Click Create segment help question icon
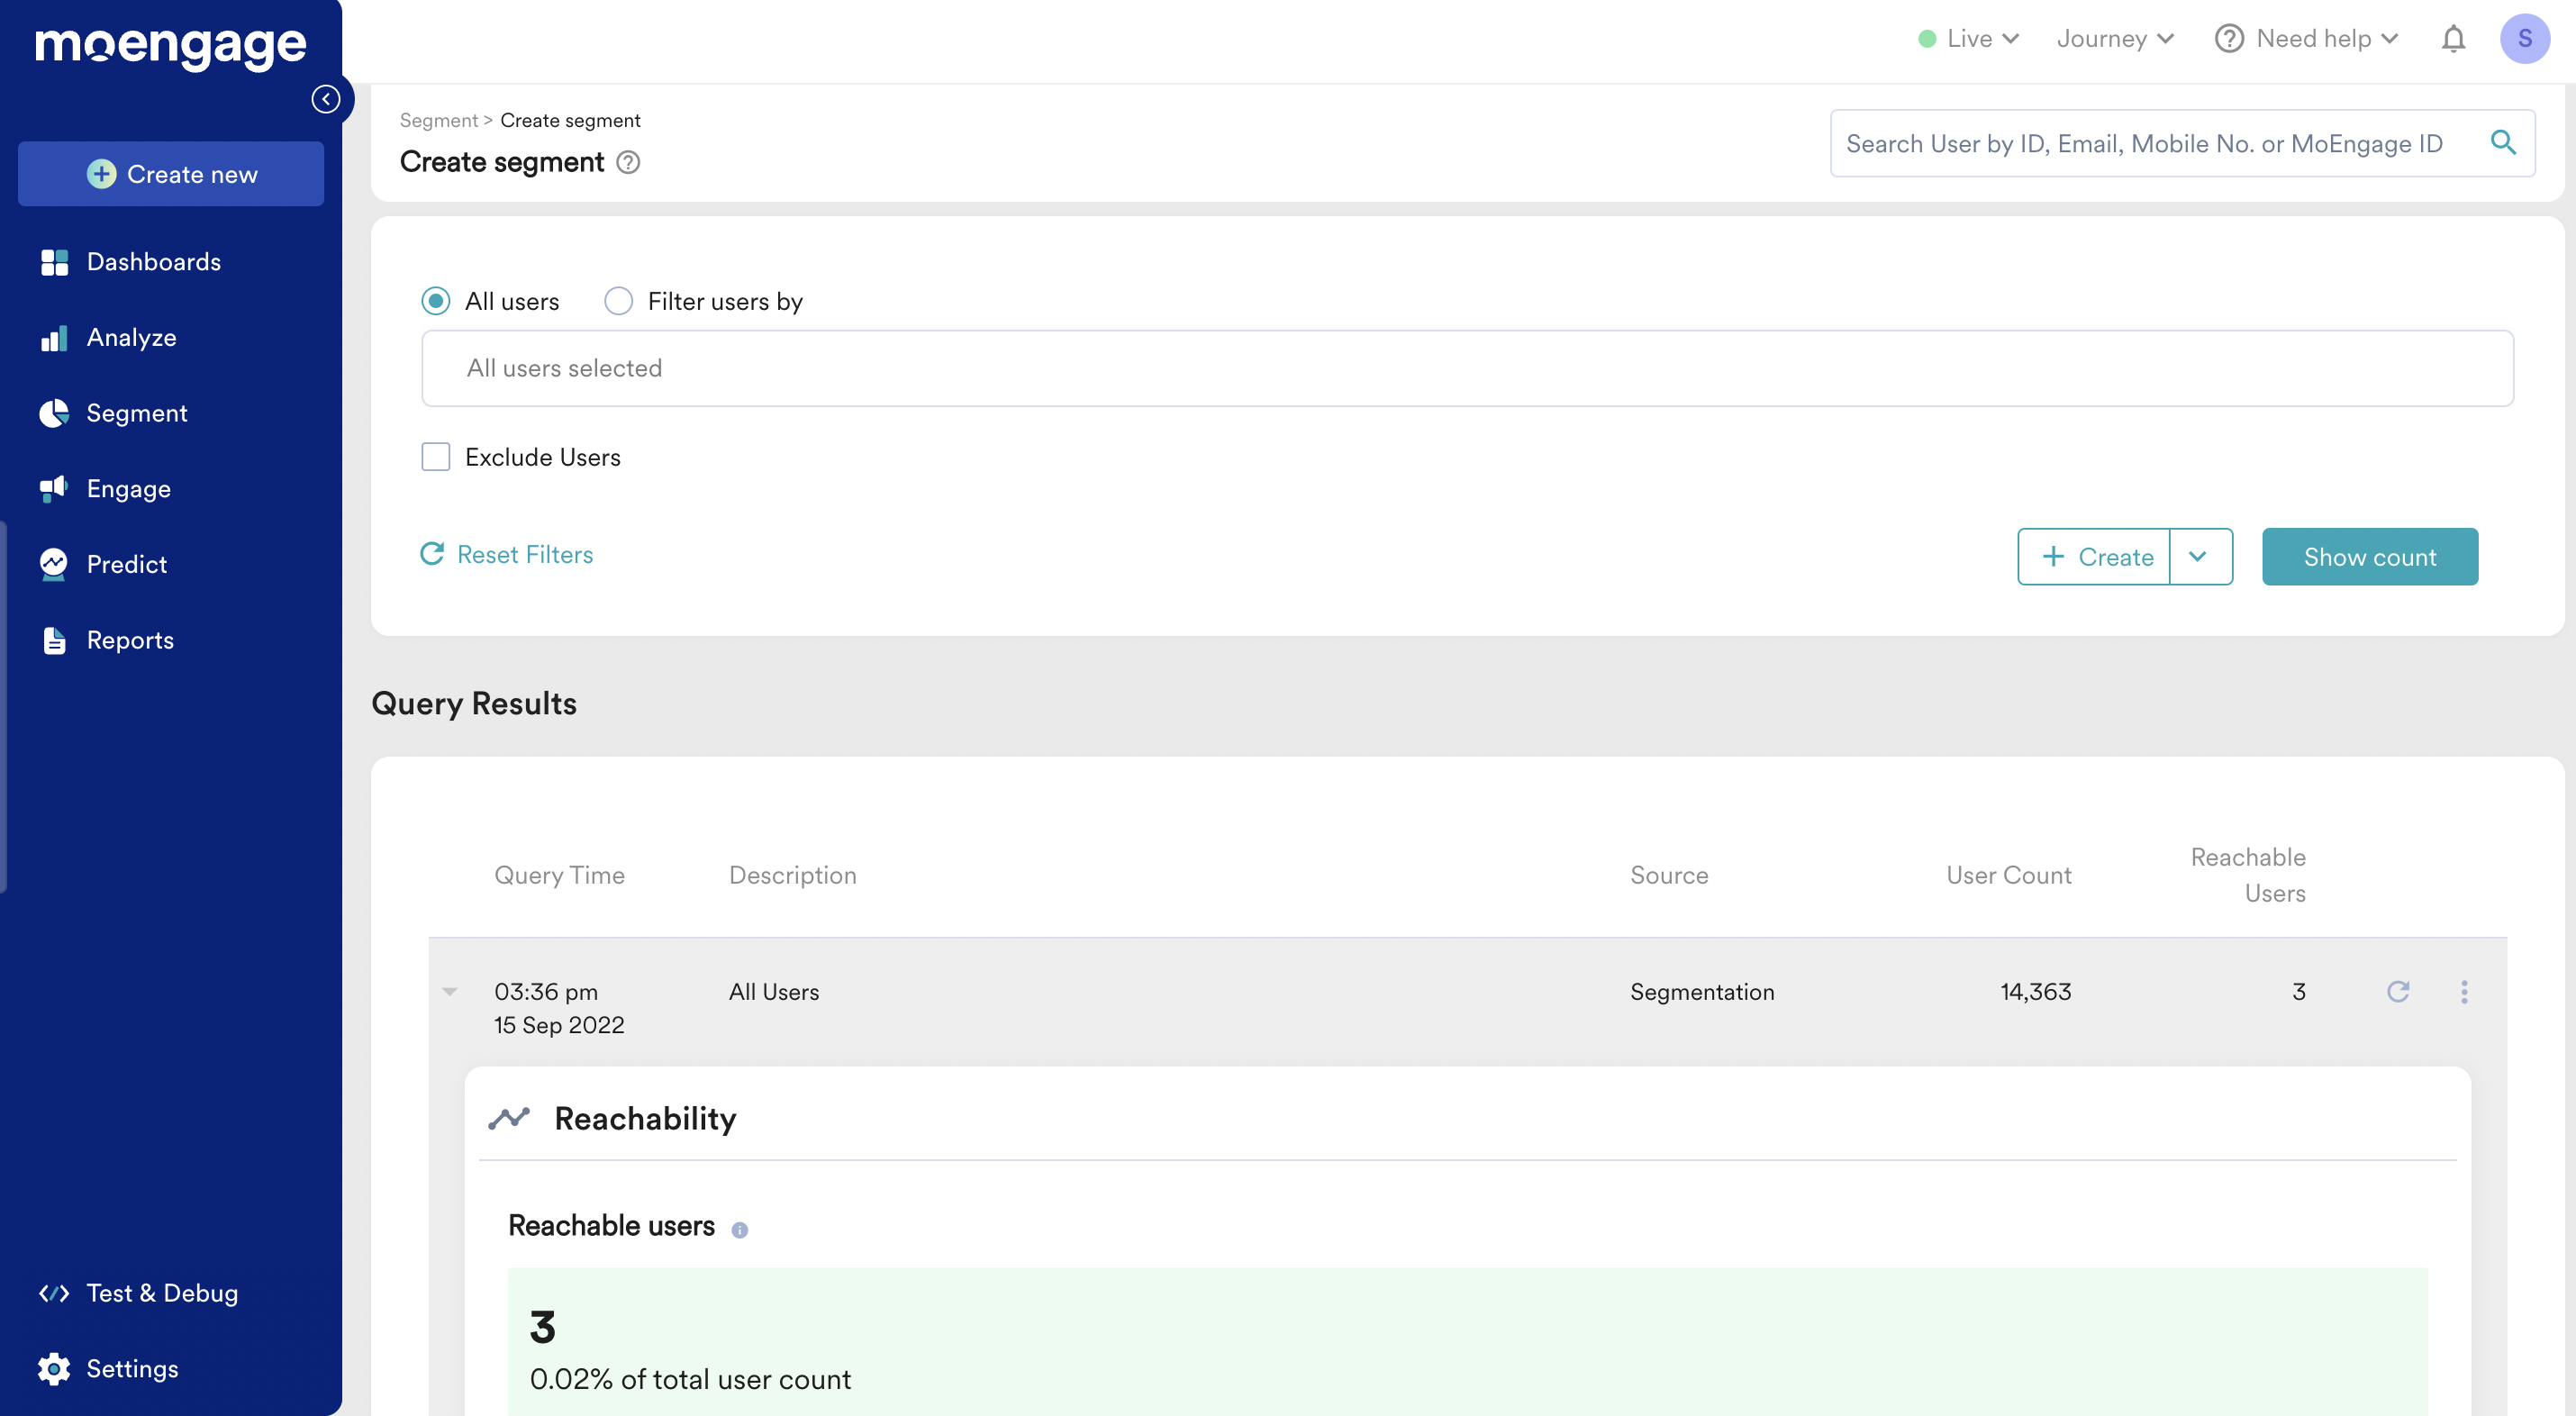The height and width of the screenshot is (1416, 2576). [x=628, y=162]
